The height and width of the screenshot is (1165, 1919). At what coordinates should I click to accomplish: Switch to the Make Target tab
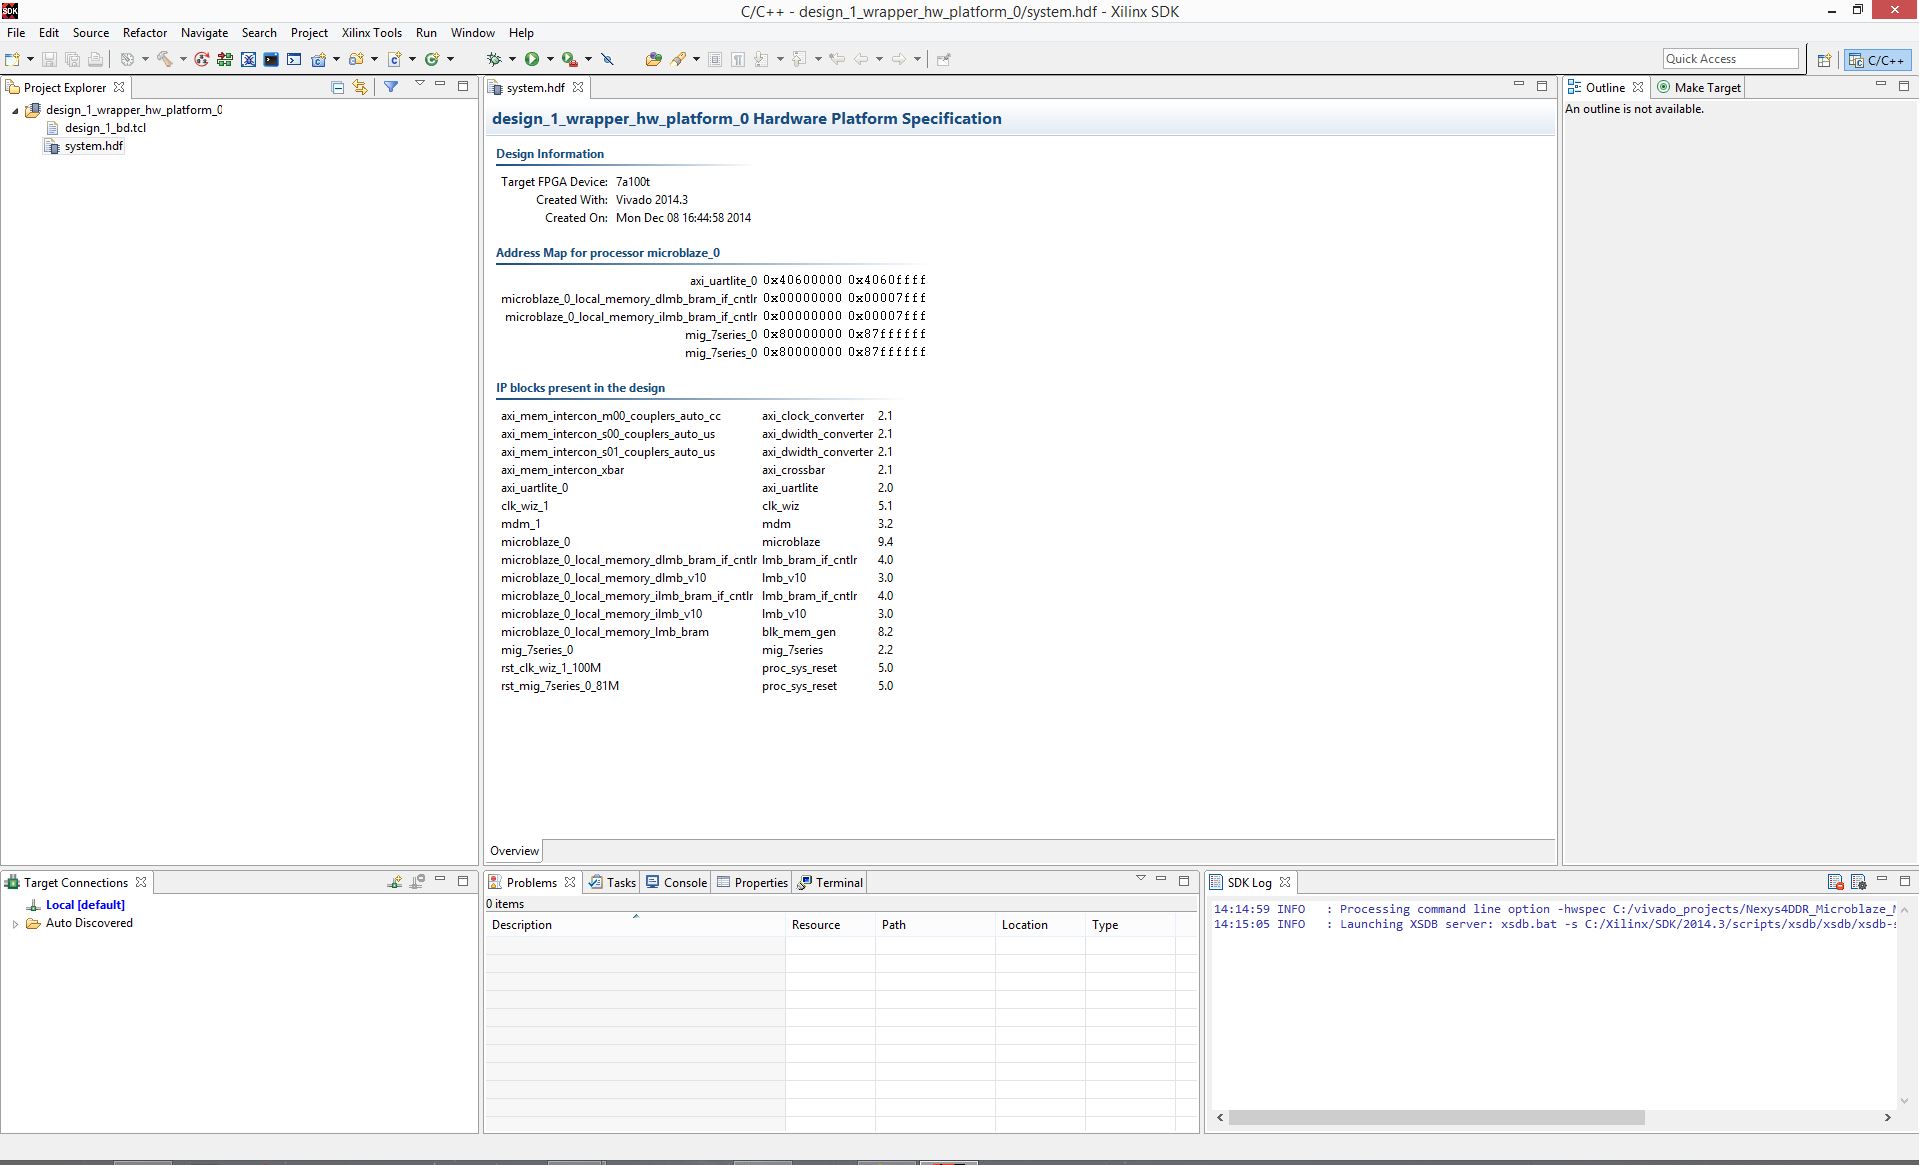pyautogui.click(x=1698, y=87)
